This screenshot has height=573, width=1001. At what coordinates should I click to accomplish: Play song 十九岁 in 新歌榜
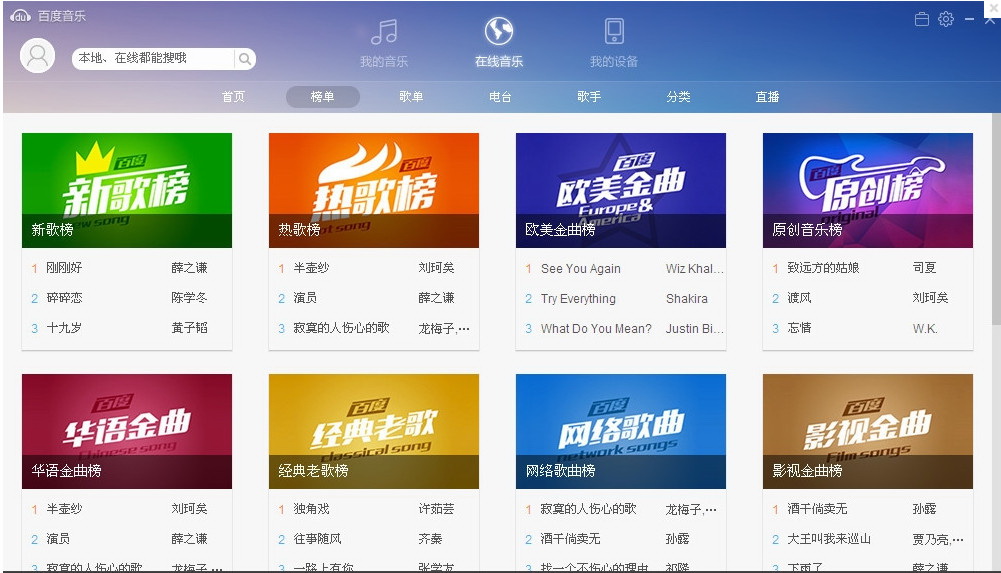64,328
